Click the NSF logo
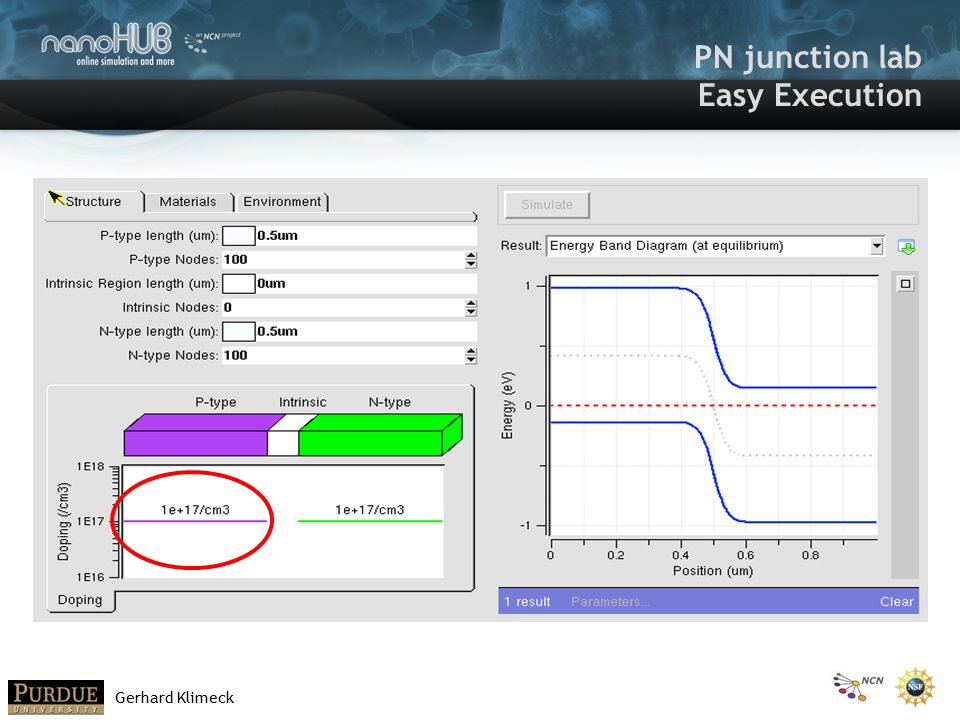 [915, 687]
